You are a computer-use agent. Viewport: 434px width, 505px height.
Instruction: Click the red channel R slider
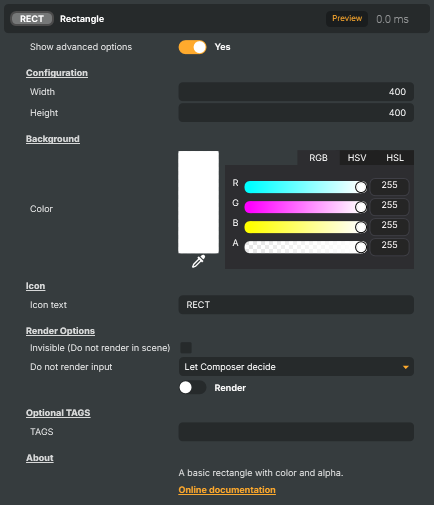tap(305, 187)
